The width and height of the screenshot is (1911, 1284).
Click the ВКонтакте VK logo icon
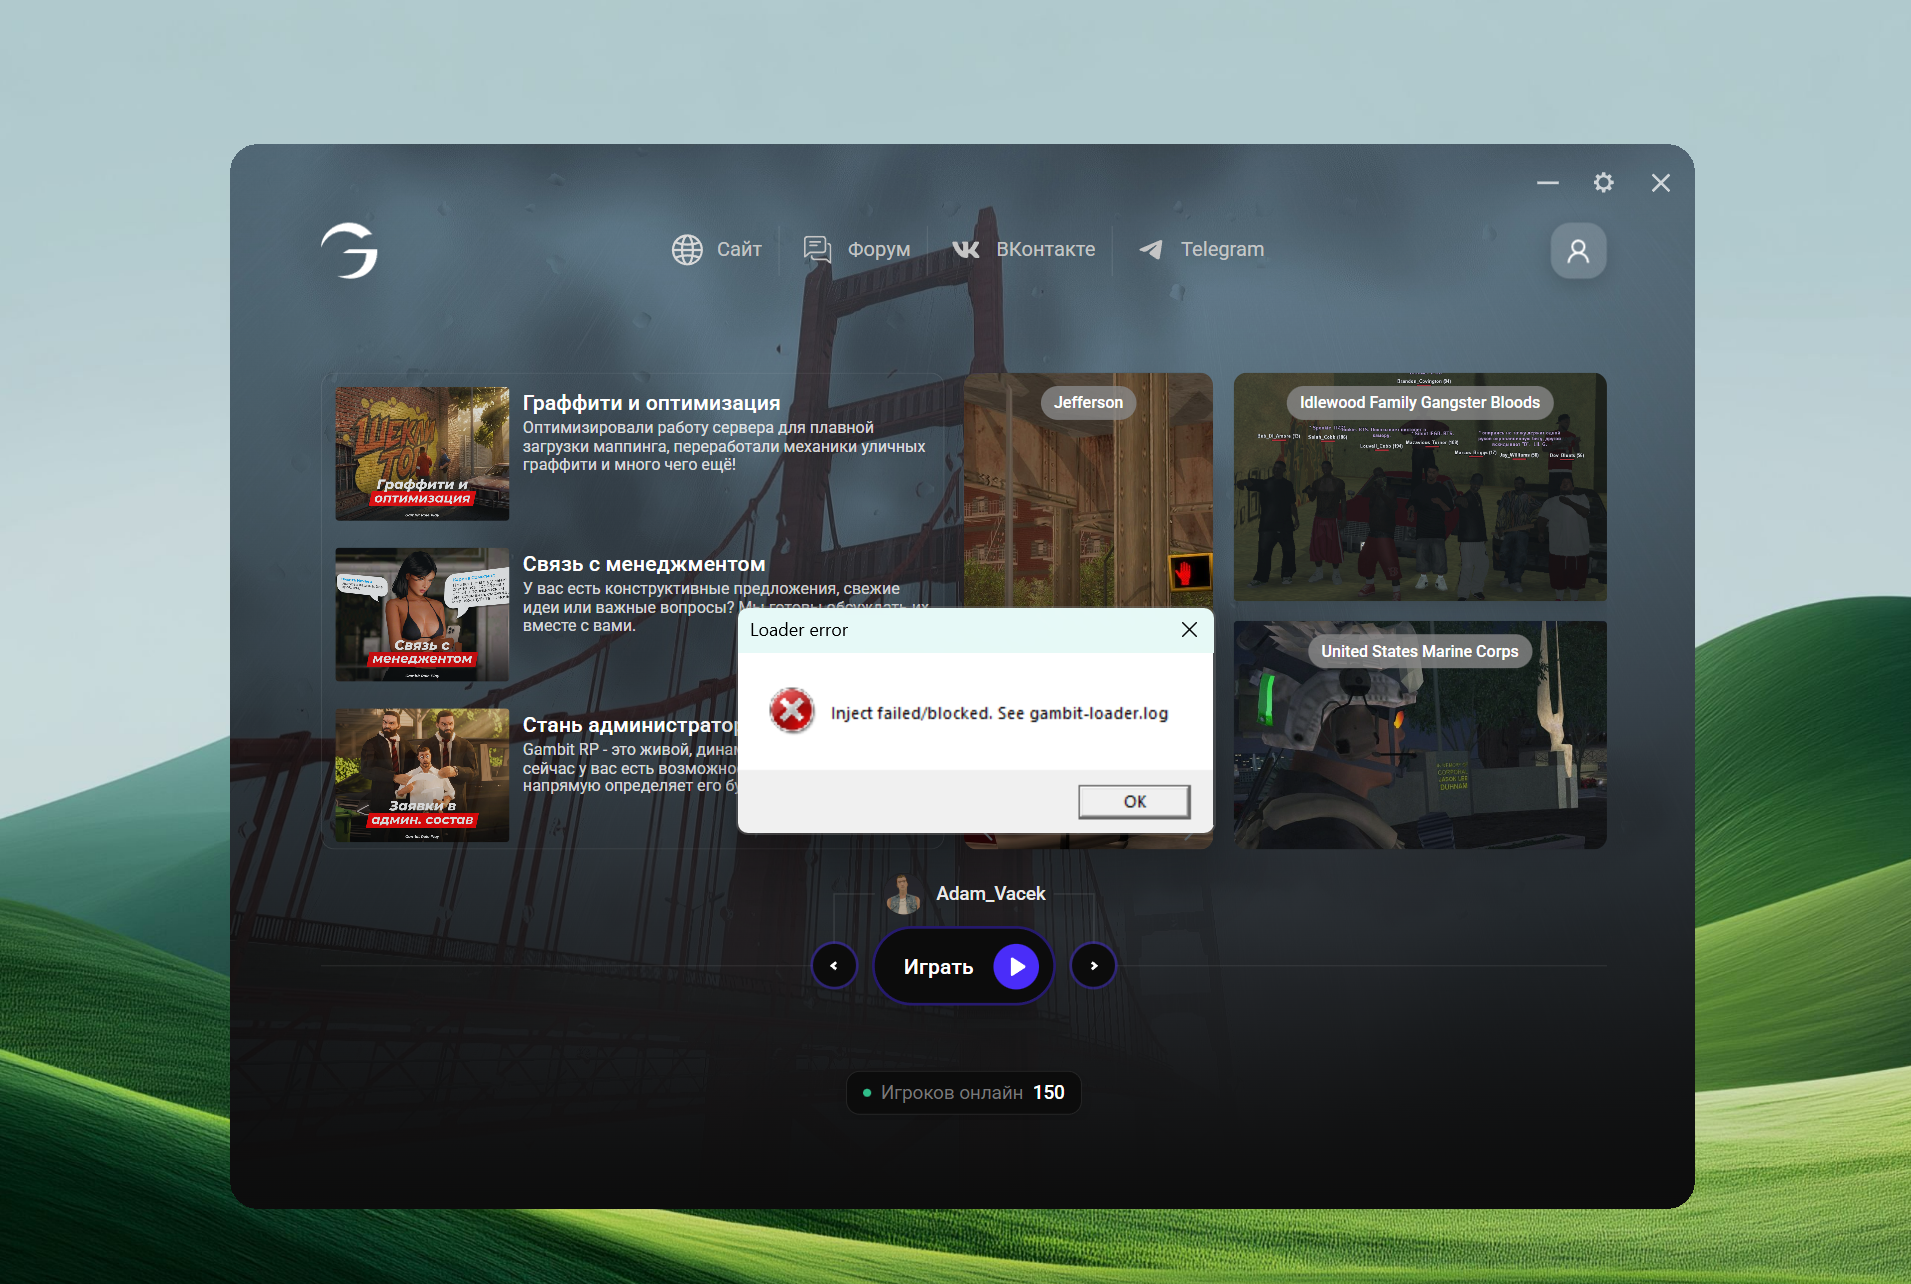click(966, 249)
